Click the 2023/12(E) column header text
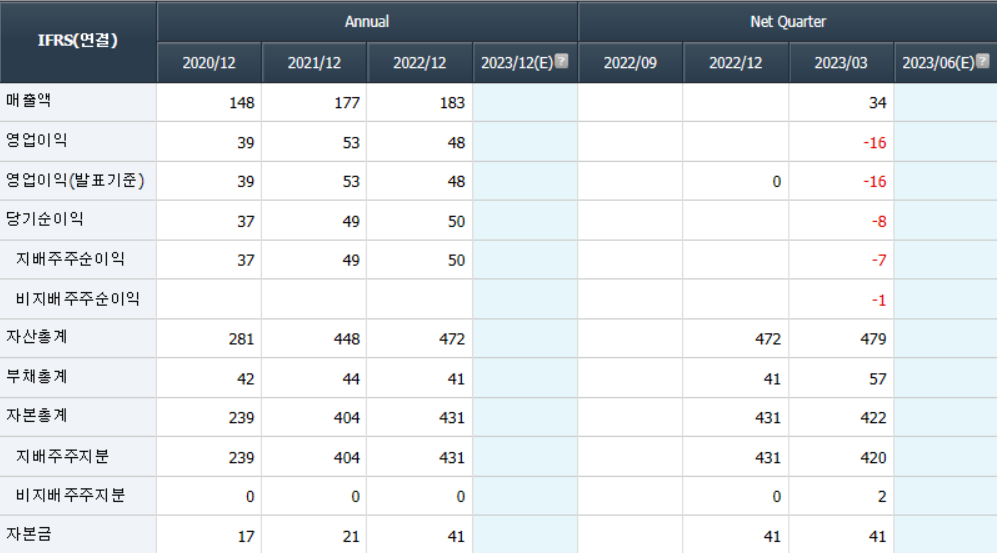 [517, 63]
